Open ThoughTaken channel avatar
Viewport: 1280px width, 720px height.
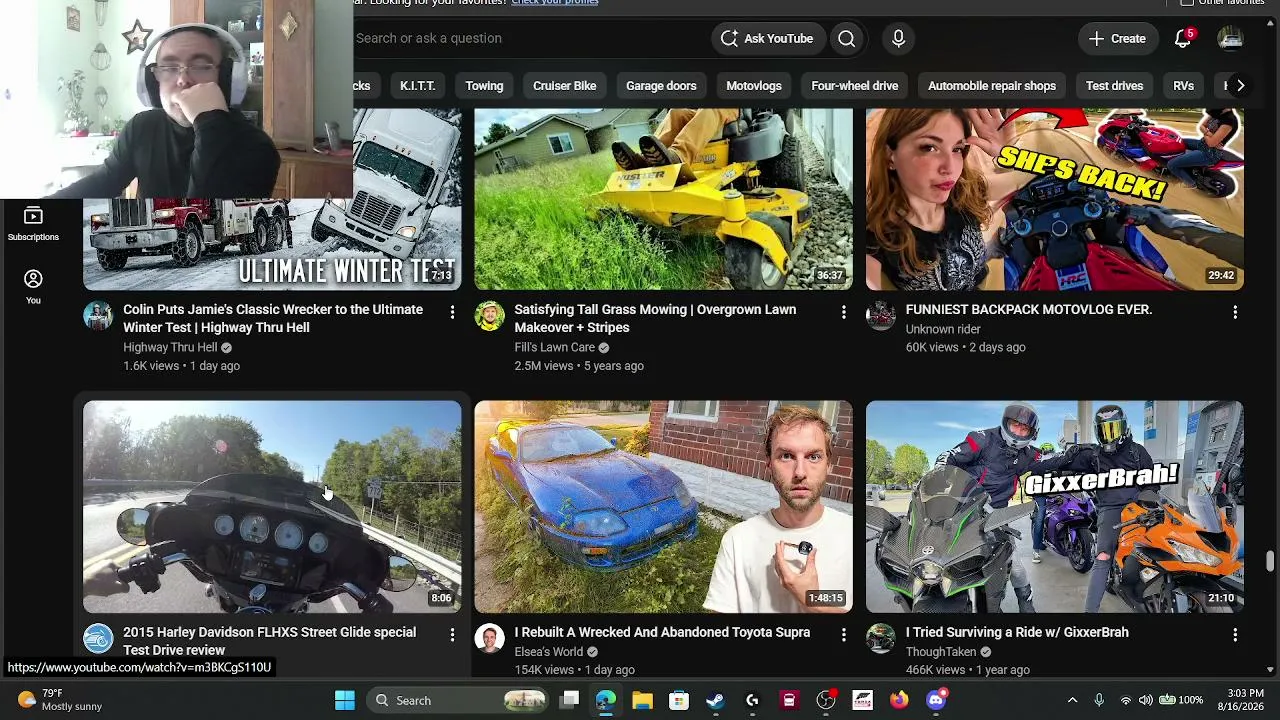coord(880,638)
